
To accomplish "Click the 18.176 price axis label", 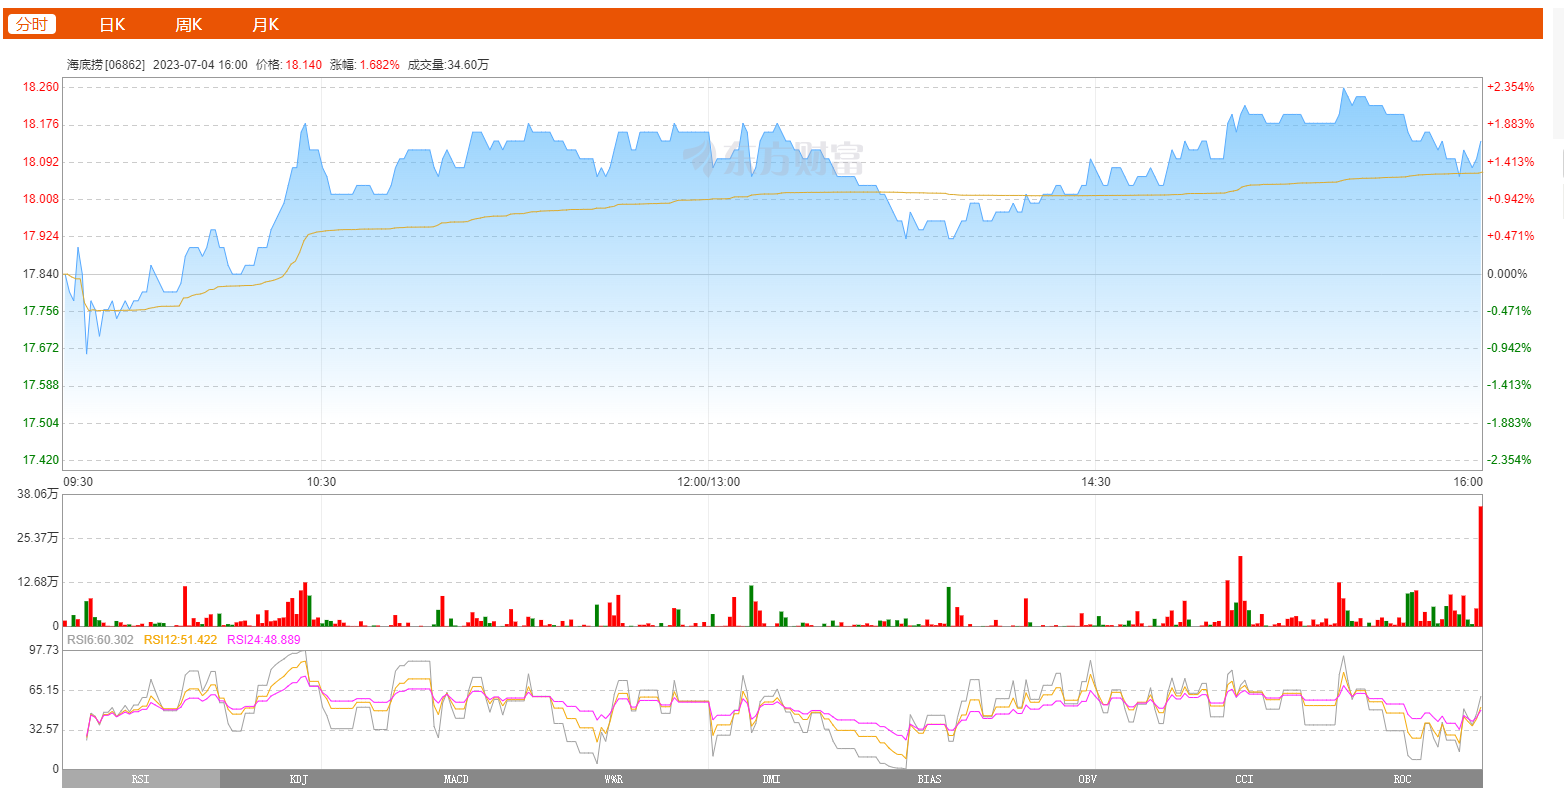I will click(41, 124).
